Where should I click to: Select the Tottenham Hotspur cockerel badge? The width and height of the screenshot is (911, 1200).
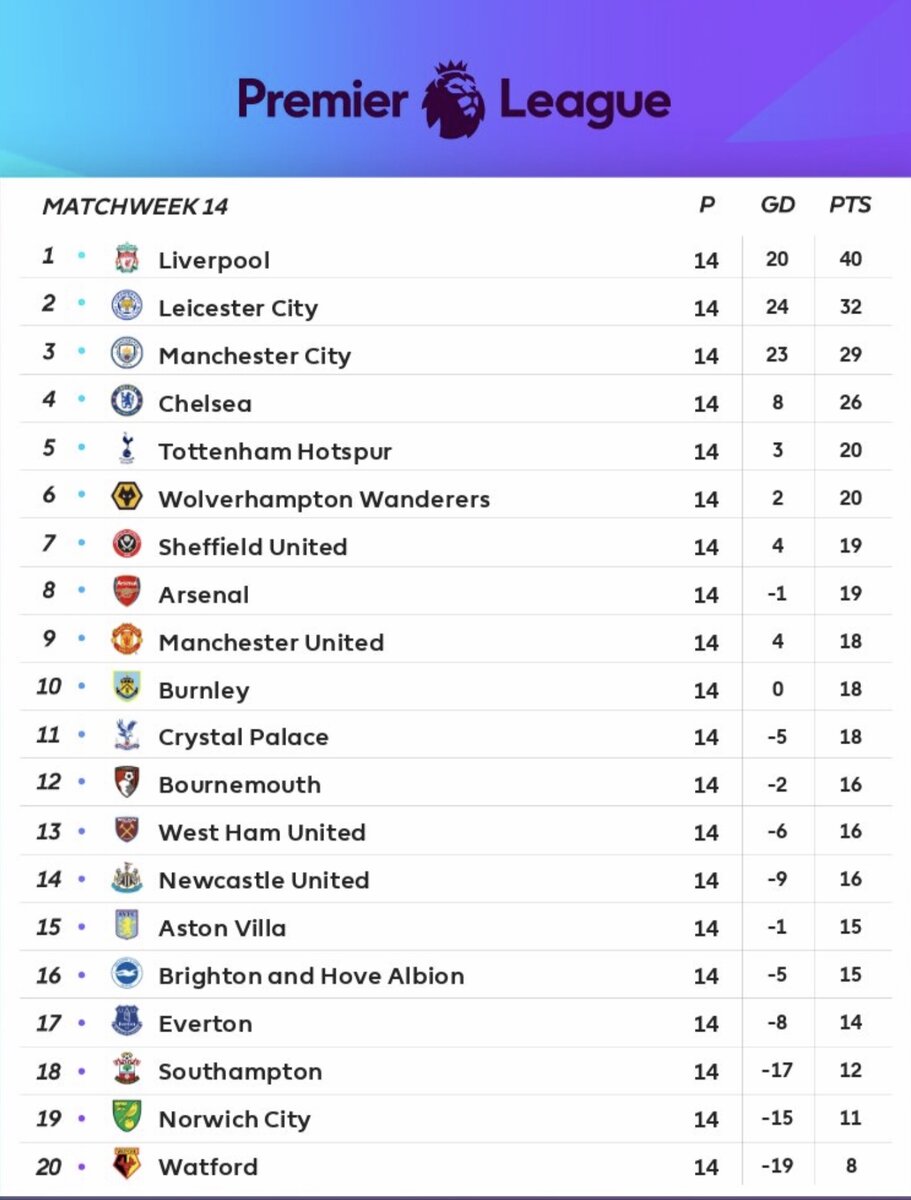(x=127, y=449)
